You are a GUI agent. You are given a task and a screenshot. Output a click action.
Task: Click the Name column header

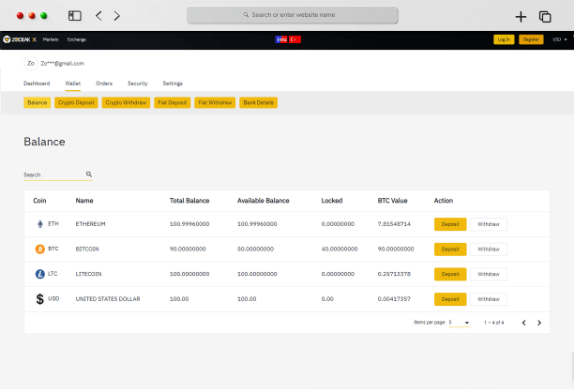tap(84, 201)
